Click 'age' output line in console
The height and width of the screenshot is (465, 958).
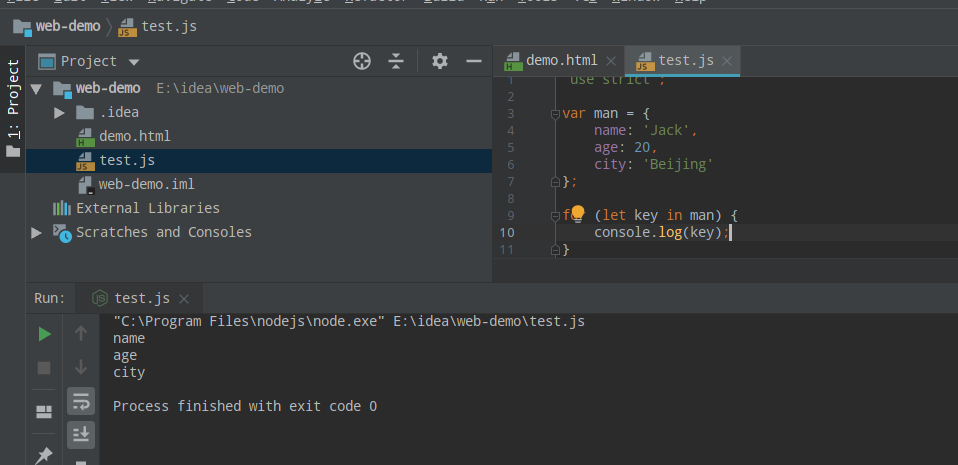(x=125, y=355)
